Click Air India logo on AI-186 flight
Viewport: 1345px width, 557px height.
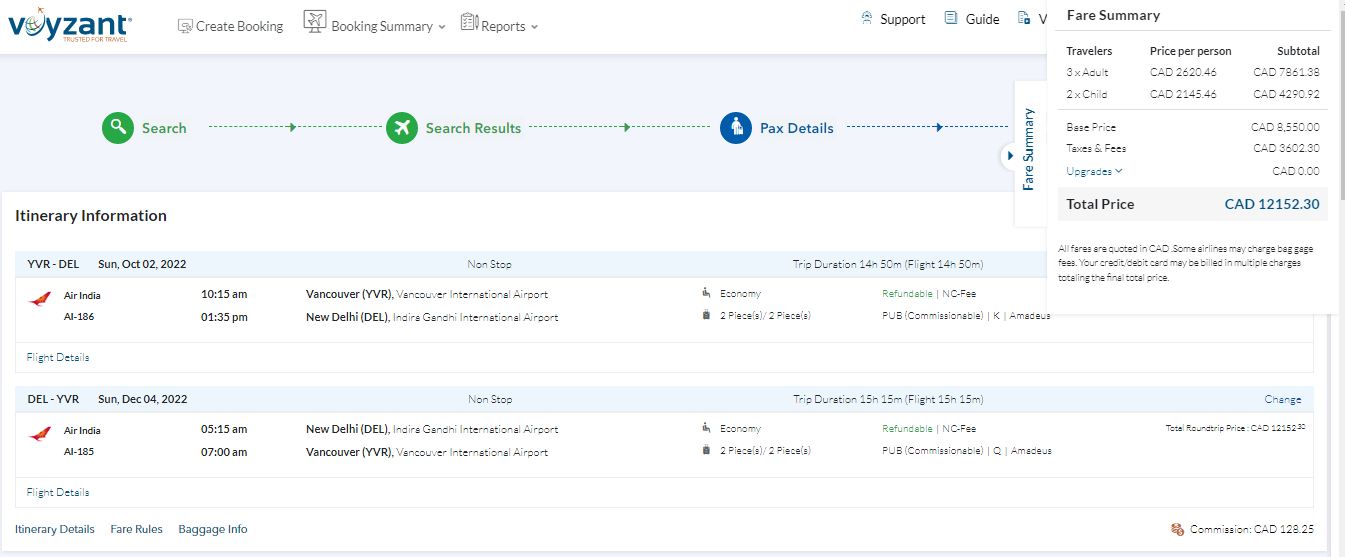41,300
